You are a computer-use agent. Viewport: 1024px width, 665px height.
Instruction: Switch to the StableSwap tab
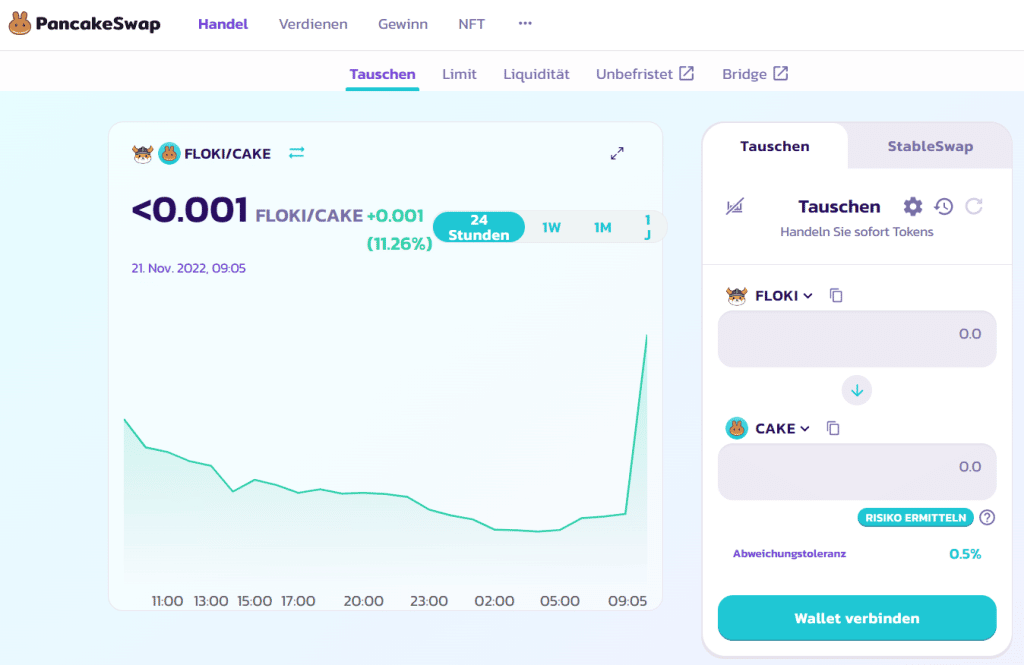(929, 146)
